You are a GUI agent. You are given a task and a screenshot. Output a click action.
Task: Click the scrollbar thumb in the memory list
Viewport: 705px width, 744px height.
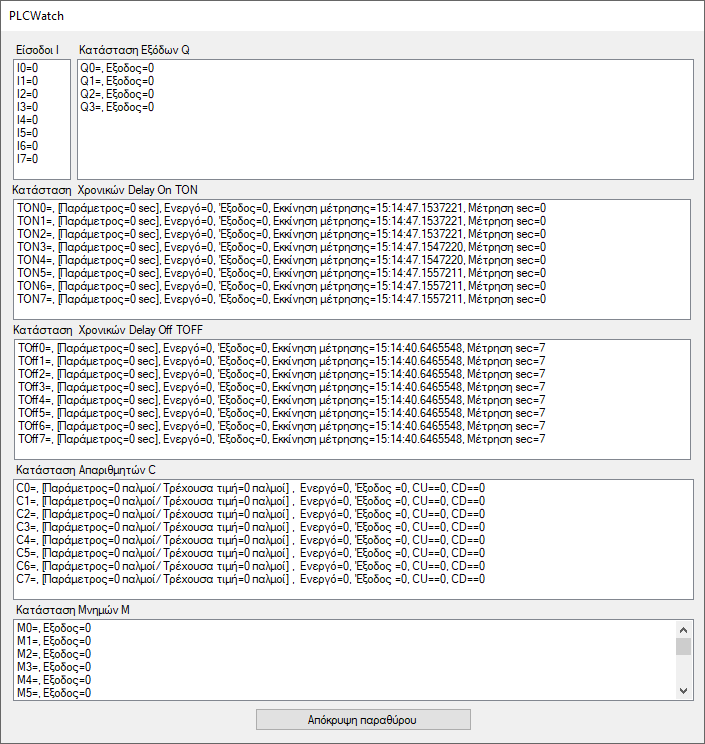(x=684, y=646)
